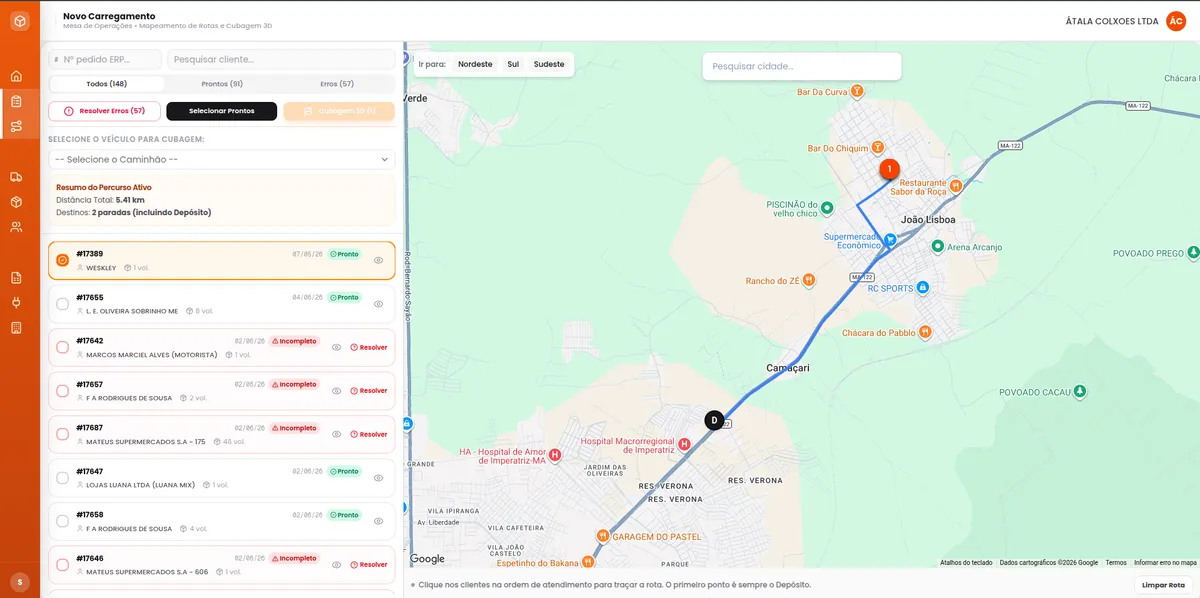Screen dimensions: 1200x598
Task: Switch to Prontos (91) tab
Action: tap(222, 84)
